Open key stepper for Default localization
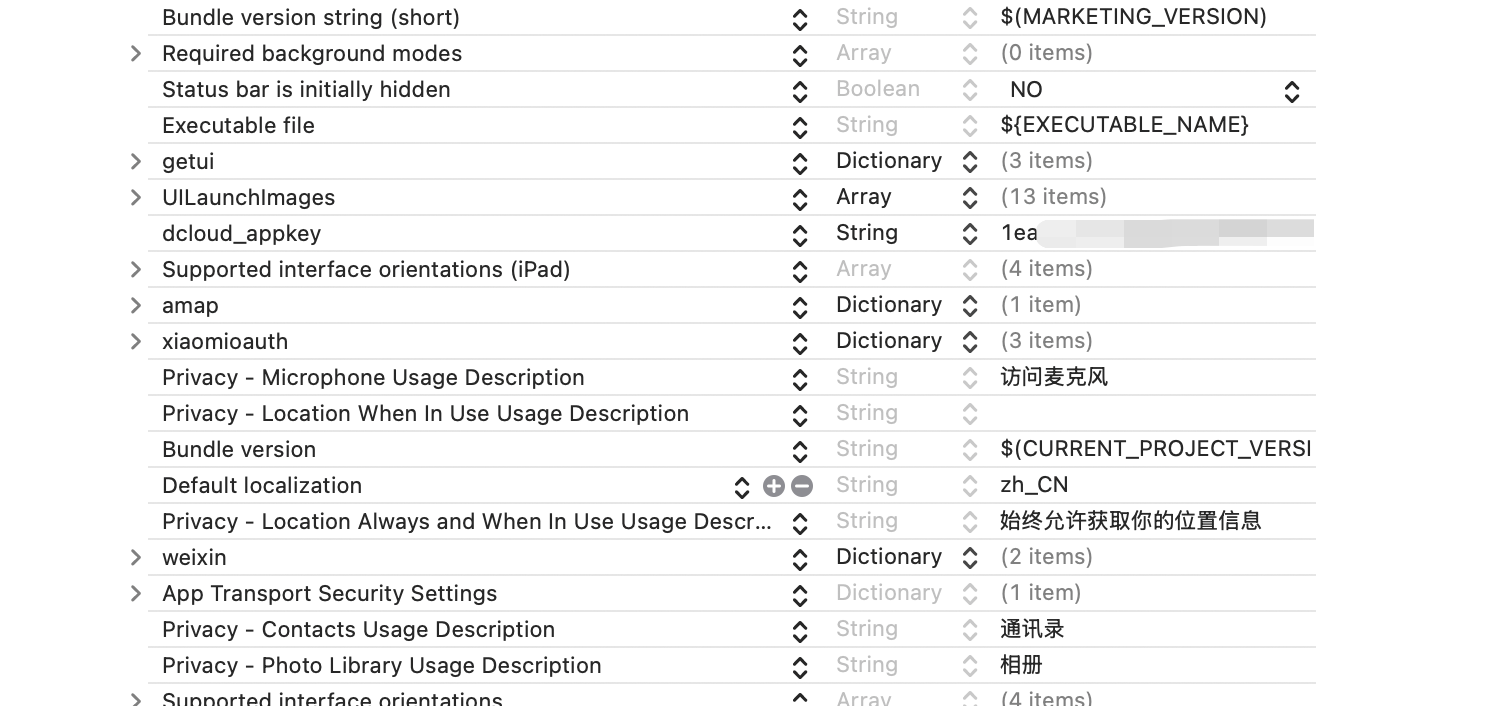This screenshot has width=1492, height=706. [x=741, y=486]
